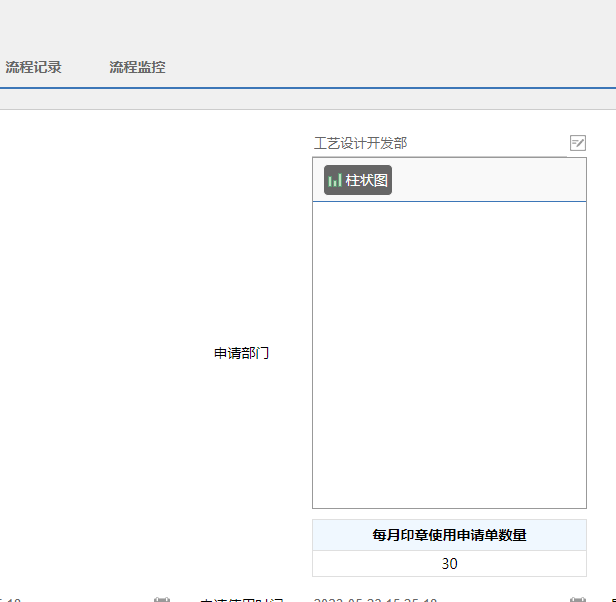Screen dimensions: 616x602
Task: Switch to the 流程监控 tab
Action: [137, 67]
